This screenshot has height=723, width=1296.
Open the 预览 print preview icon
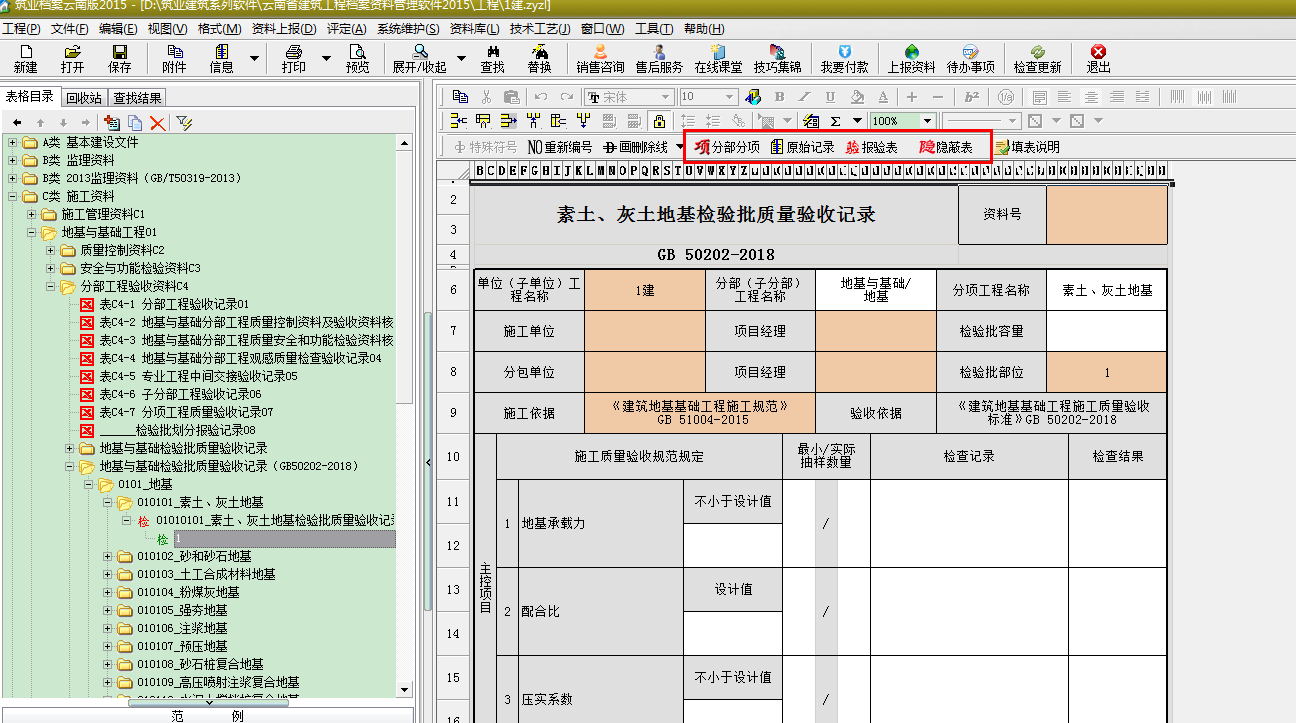point(357,58)
